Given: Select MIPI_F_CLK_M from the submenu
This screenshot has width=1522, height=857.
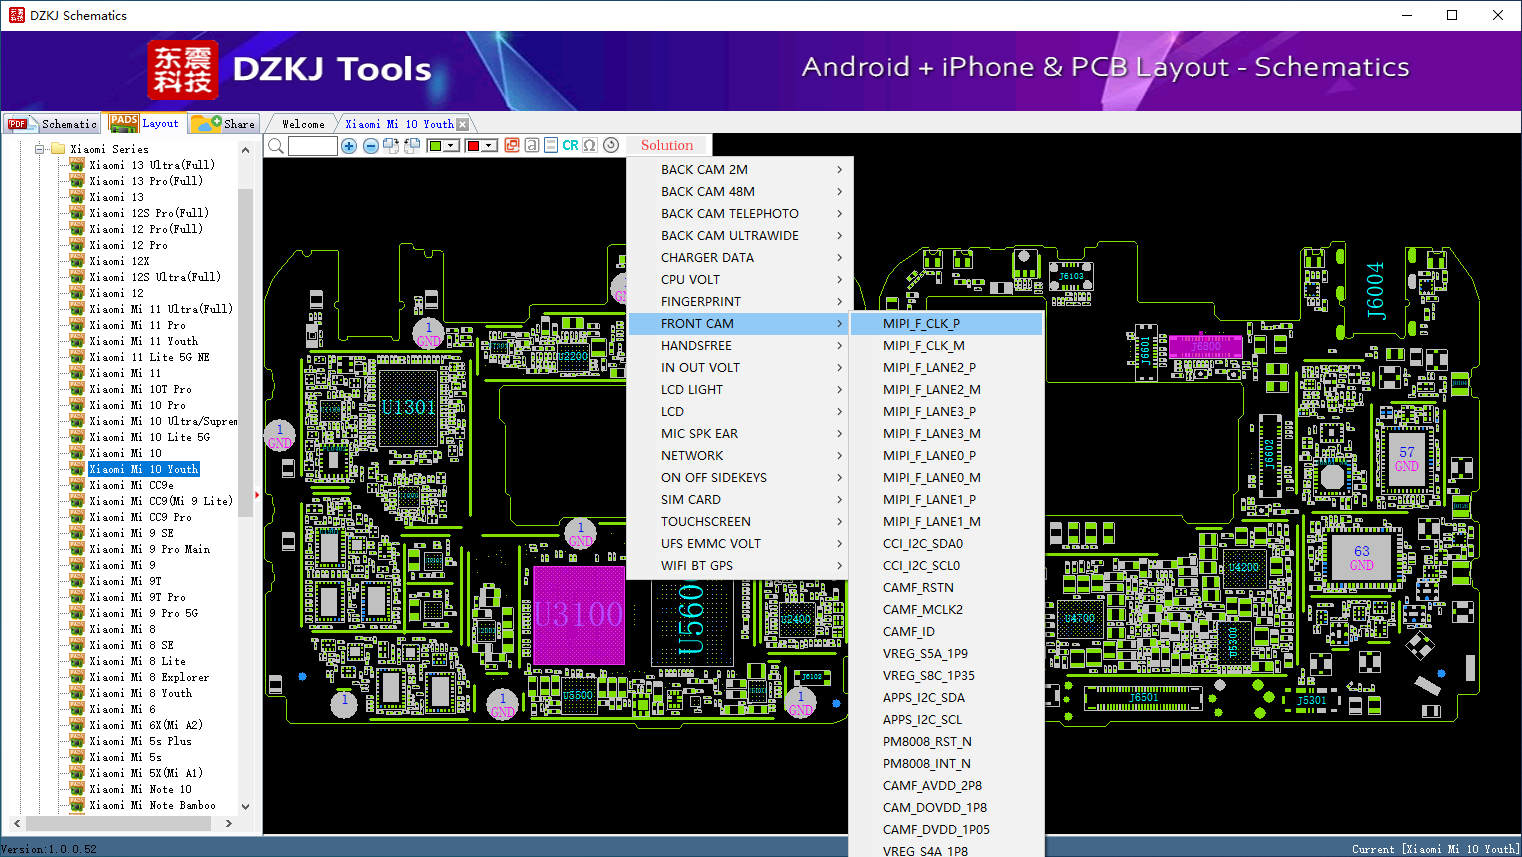Looking at the screenshot, I should coord(924,346).
